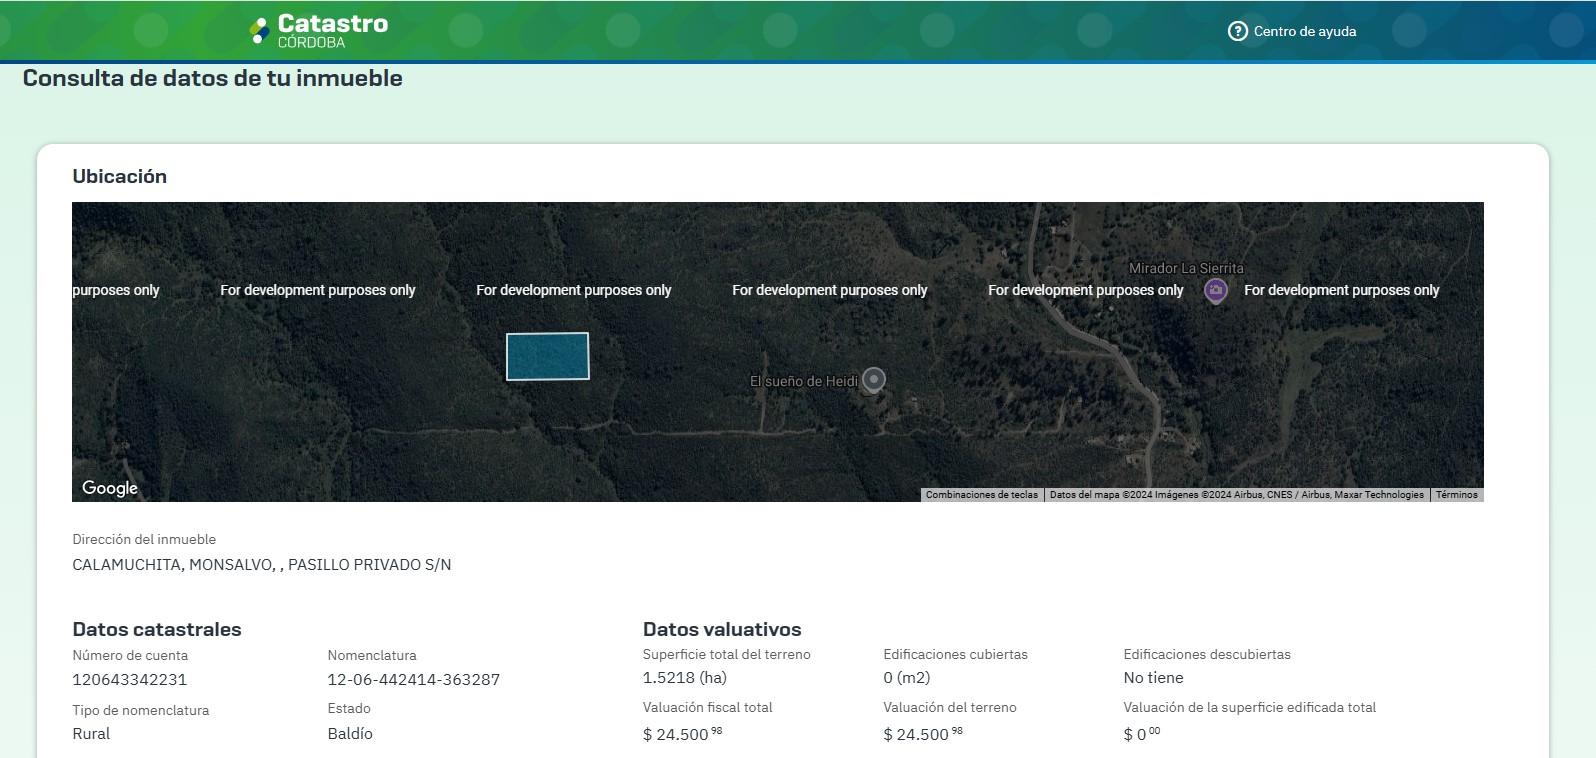This screenshot has height=758, width=1596.
Task: Click the Edificaciones descubiertas label
Action: click(1207, 655)
